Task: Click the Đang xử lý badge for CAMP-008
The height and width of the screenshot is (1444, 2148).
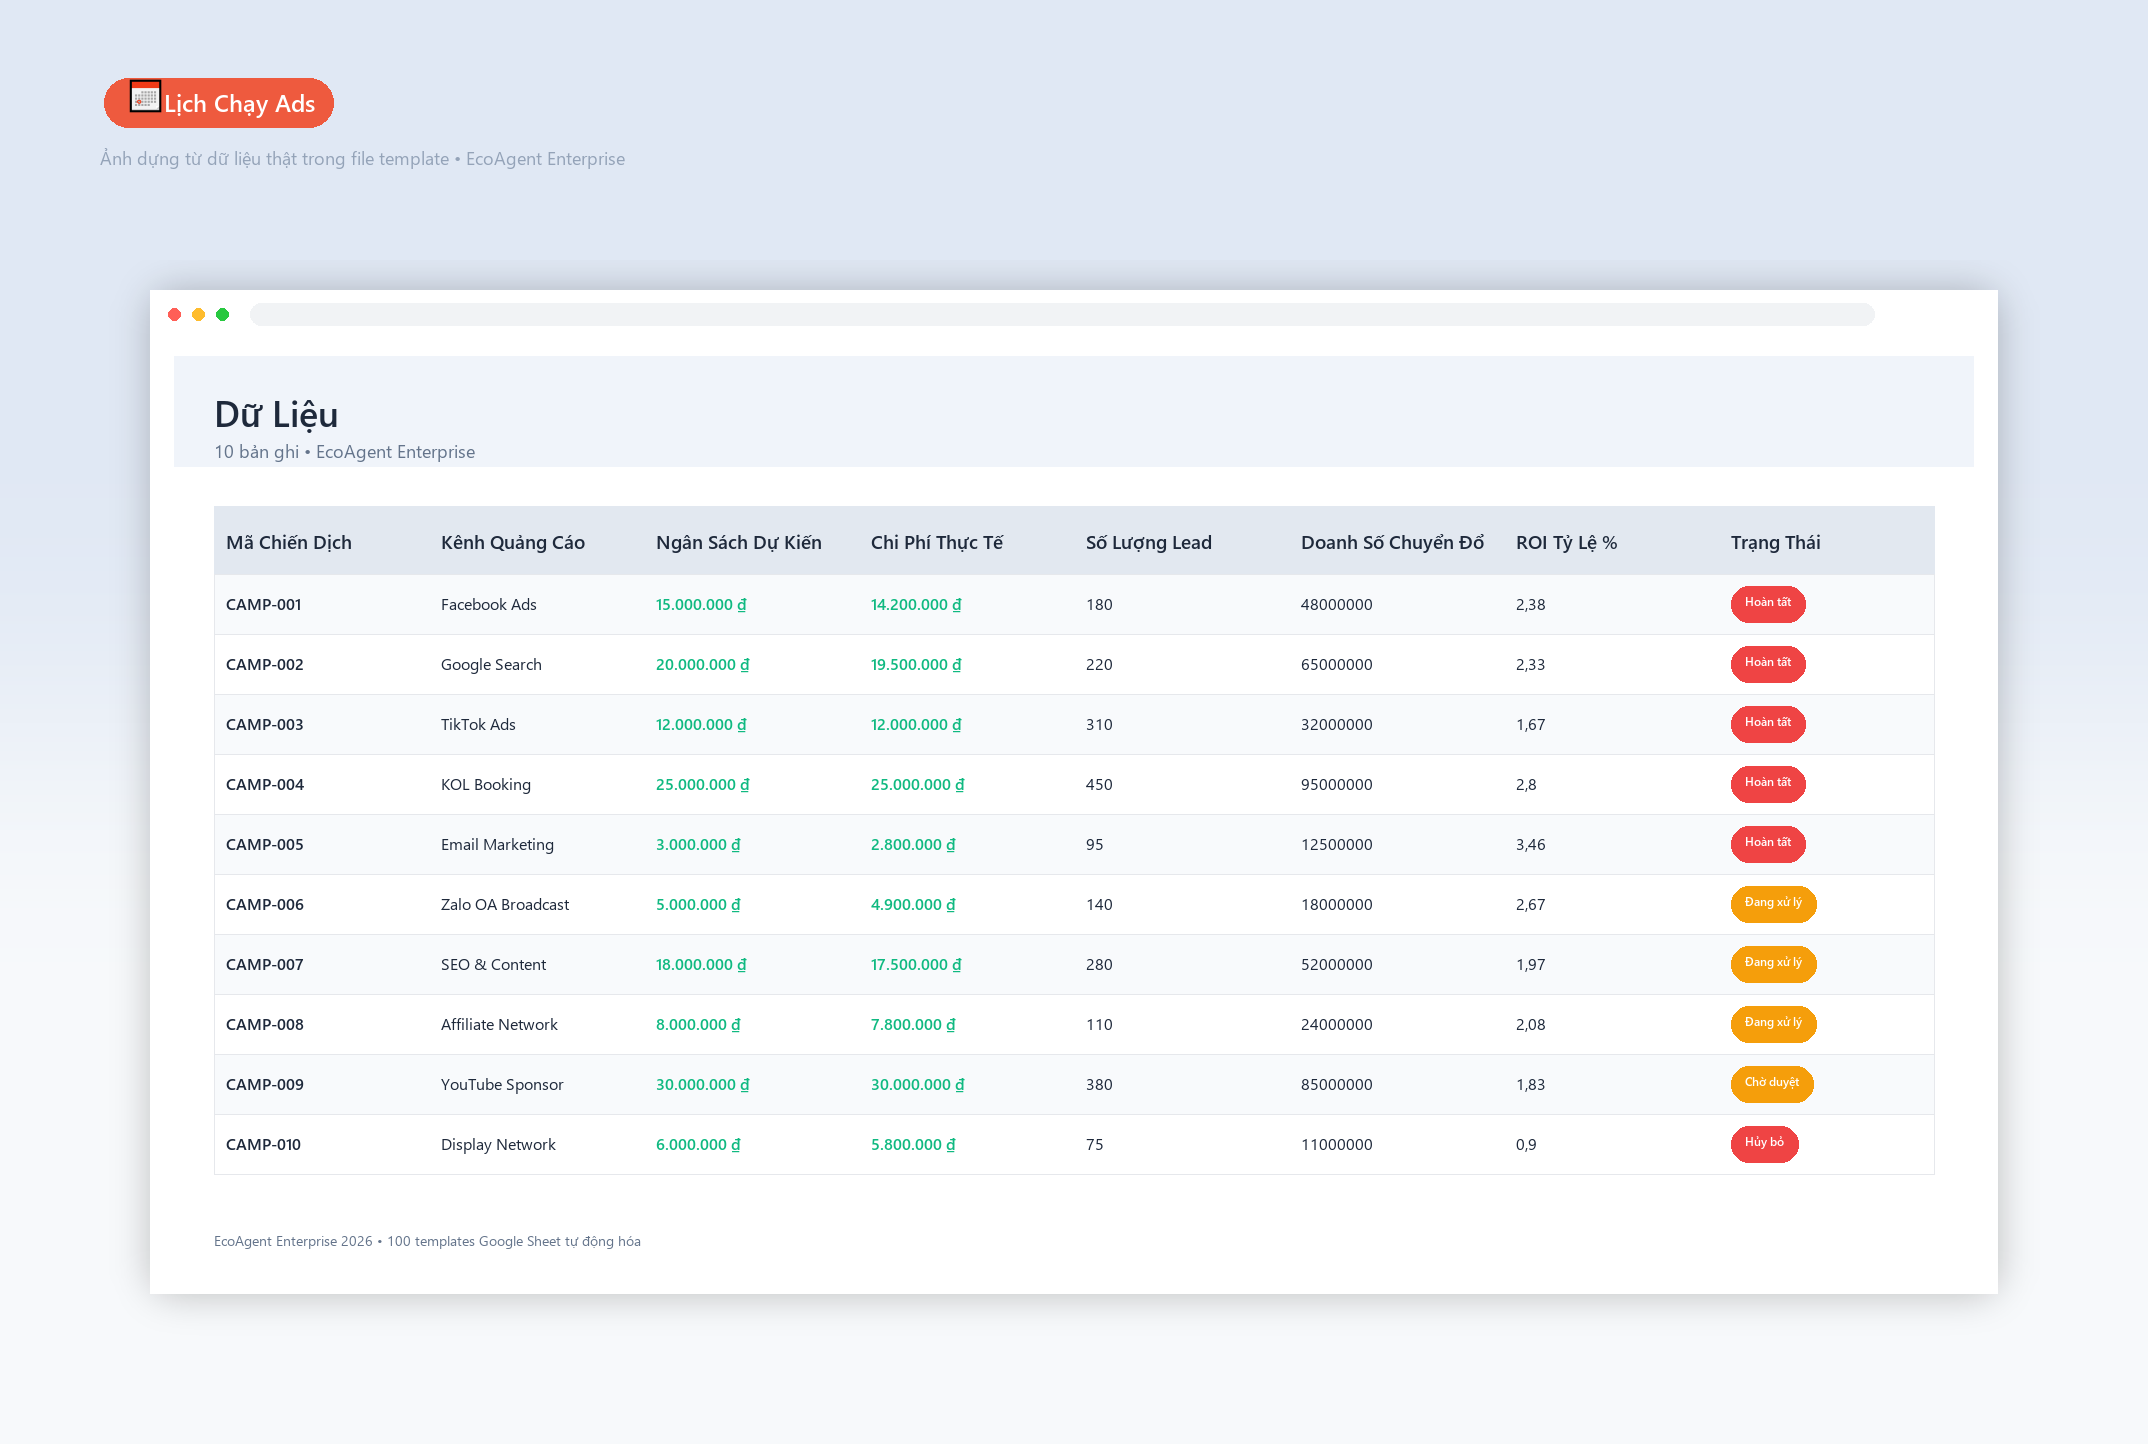Action: tap(1774, 1024)
